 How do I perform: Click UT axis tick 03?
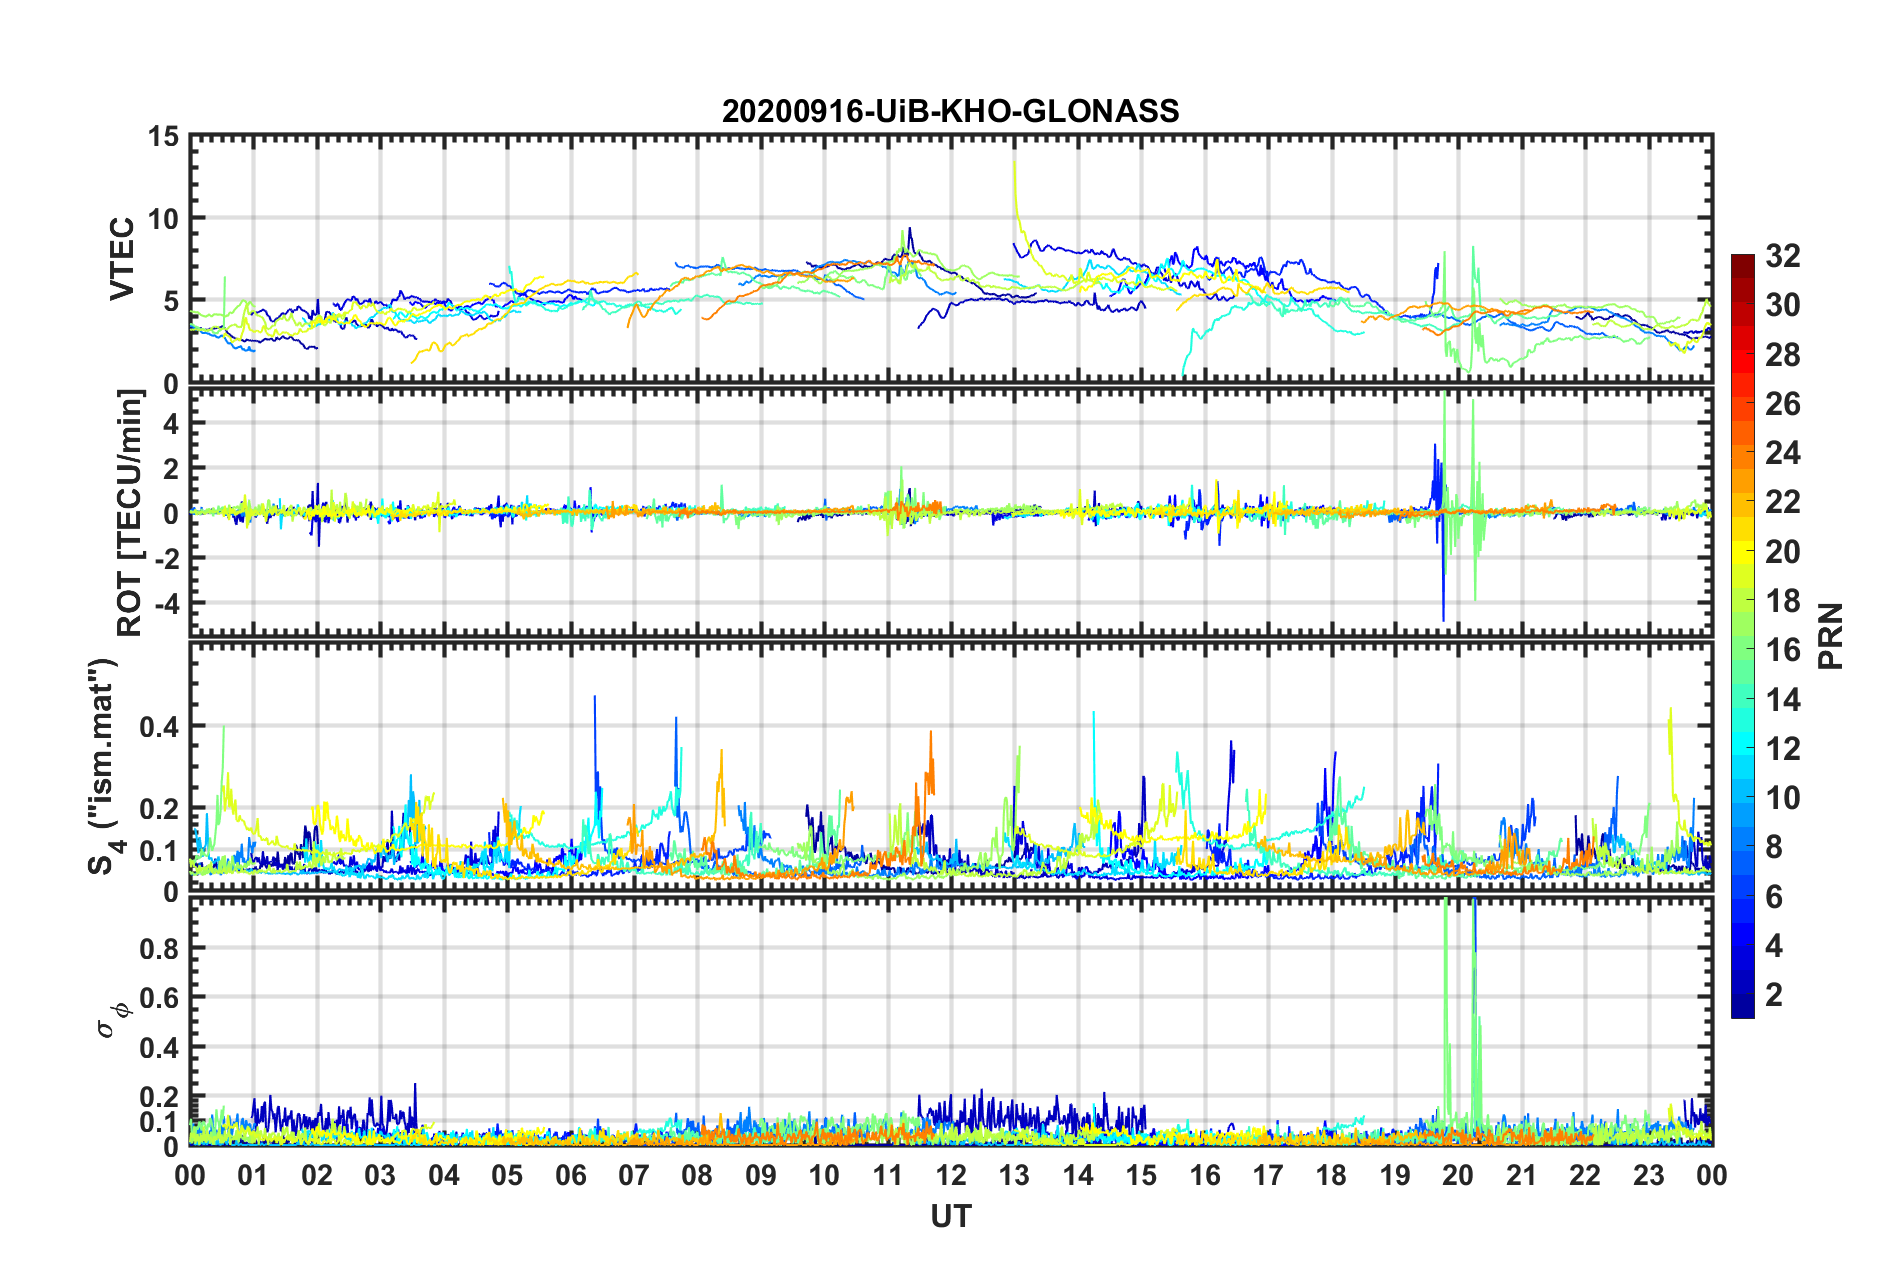pyautogui.click(x=380, y=1176)
